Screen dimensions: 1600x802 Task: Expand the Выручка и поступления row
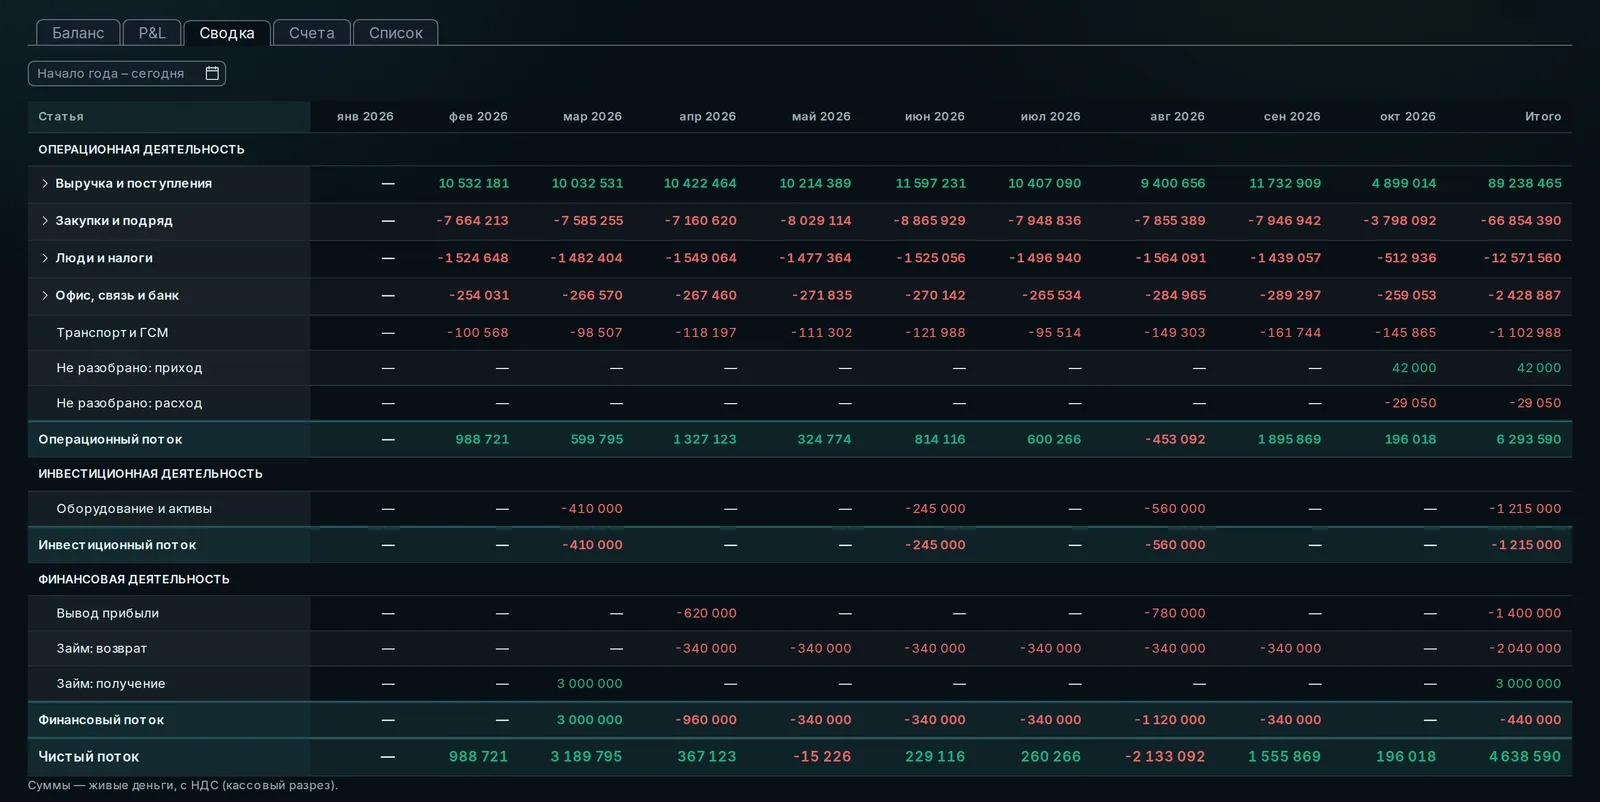45,183
